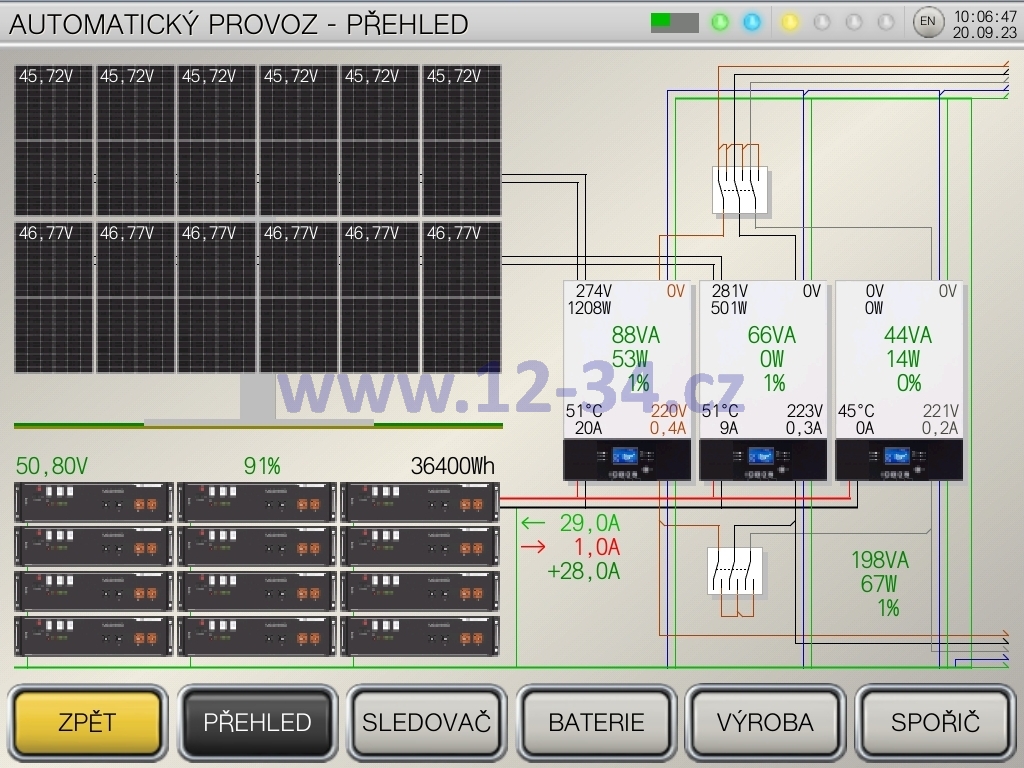Click the yellow status indicator light
Viewport: 1024px width, 768px height.
[x=790, y=22]
